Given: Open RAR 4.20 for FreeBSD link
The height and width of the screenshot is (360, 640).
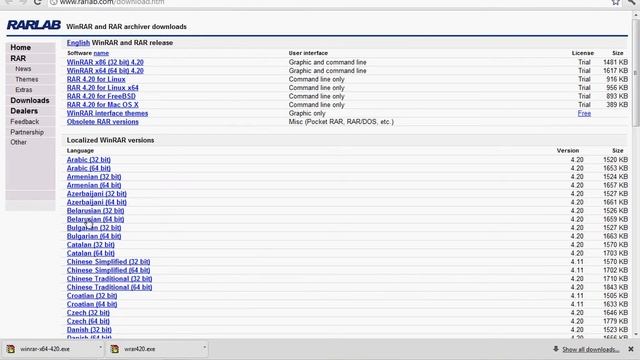Looking at the screenshot, I should point(101,96).
